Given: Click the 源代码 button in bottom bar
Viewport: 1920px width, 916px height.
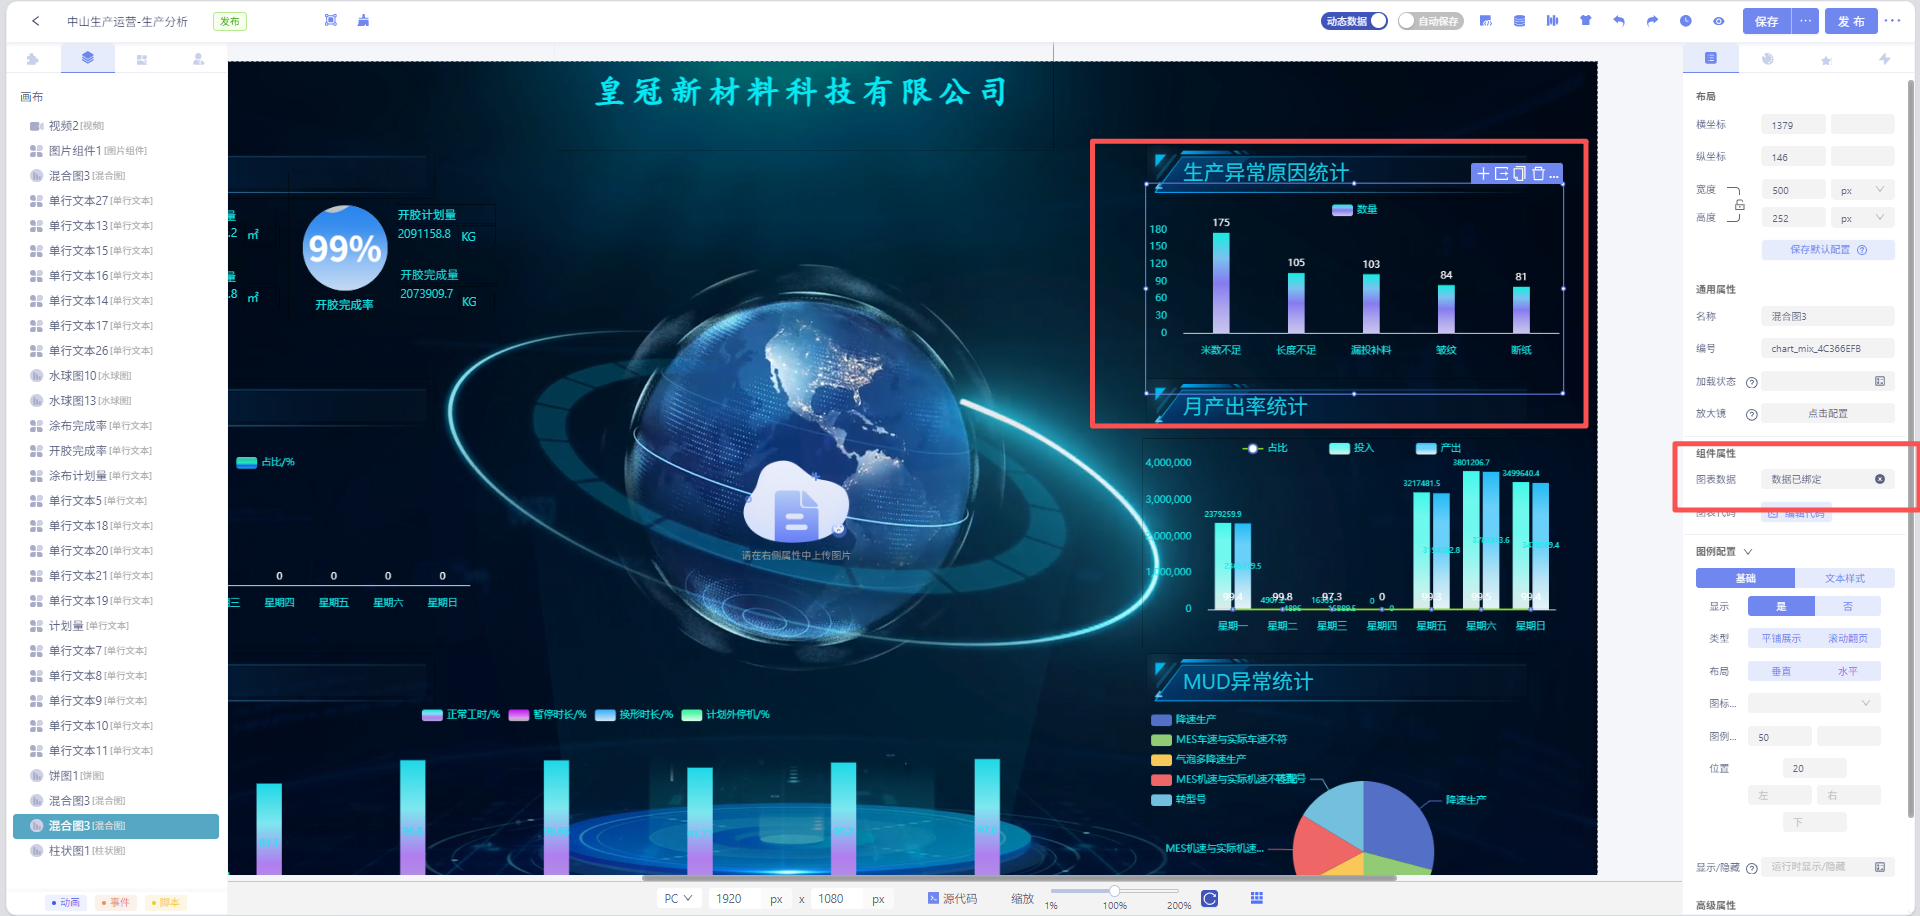Looking at the screenshot, I should pyautogui.click(x=952, y=899).
